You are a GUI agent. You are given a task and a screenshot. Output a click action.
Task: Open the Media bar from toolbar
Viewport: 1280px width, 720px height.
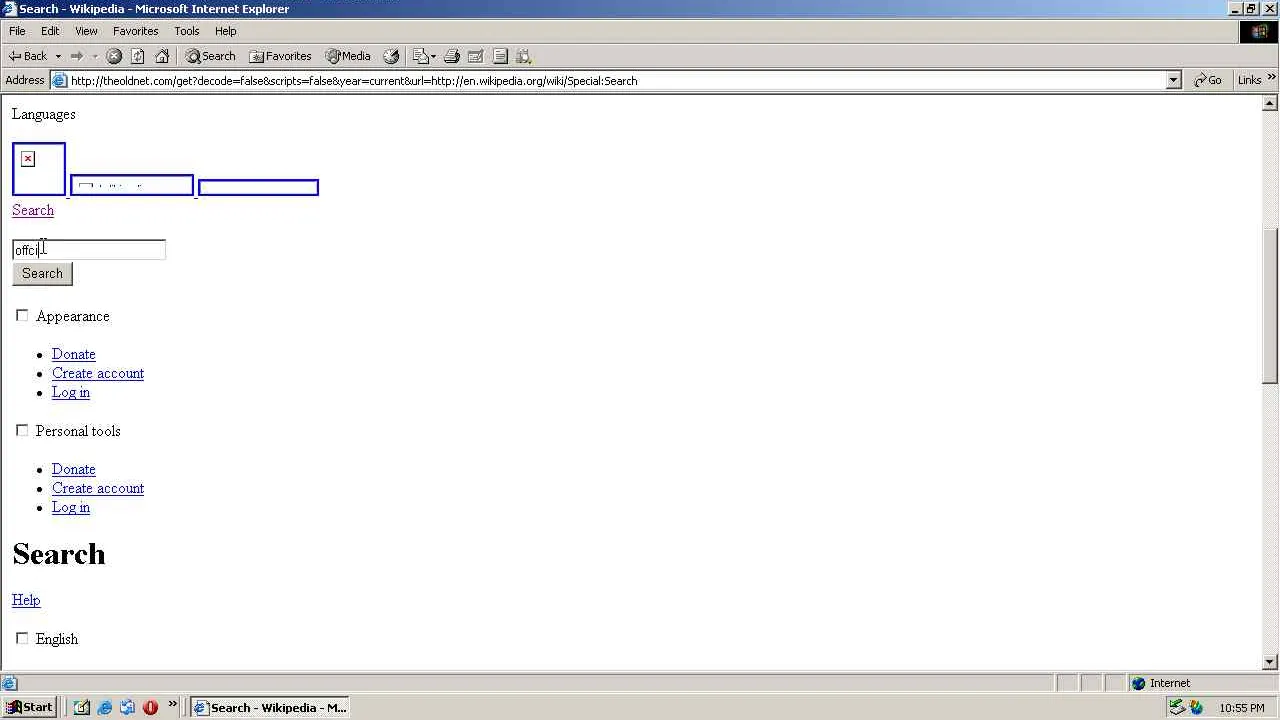click(348, 56)
